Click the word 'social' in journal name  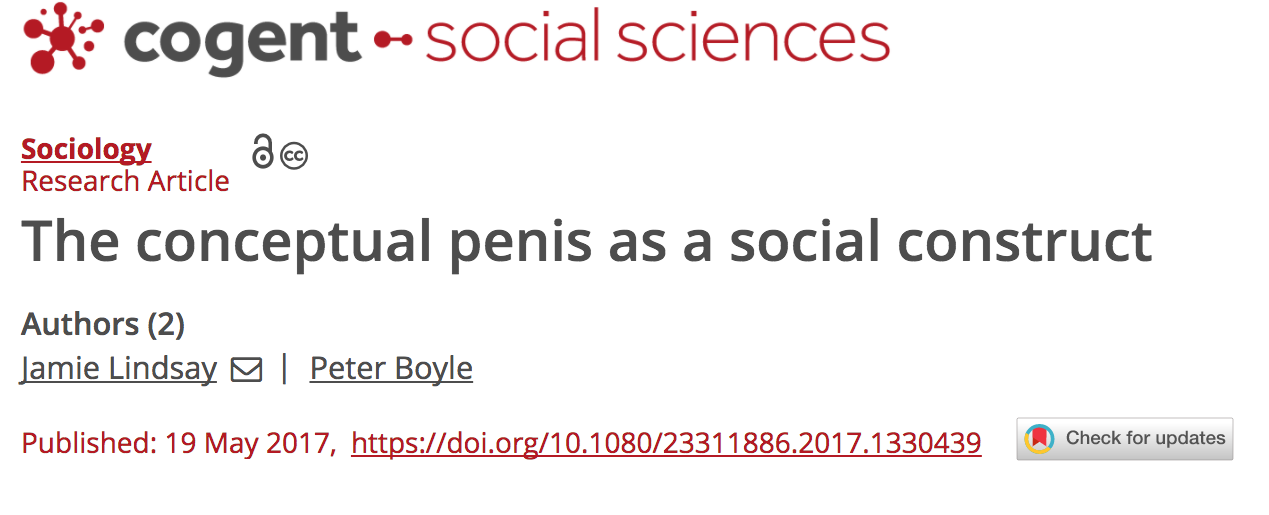pos(517,38)
